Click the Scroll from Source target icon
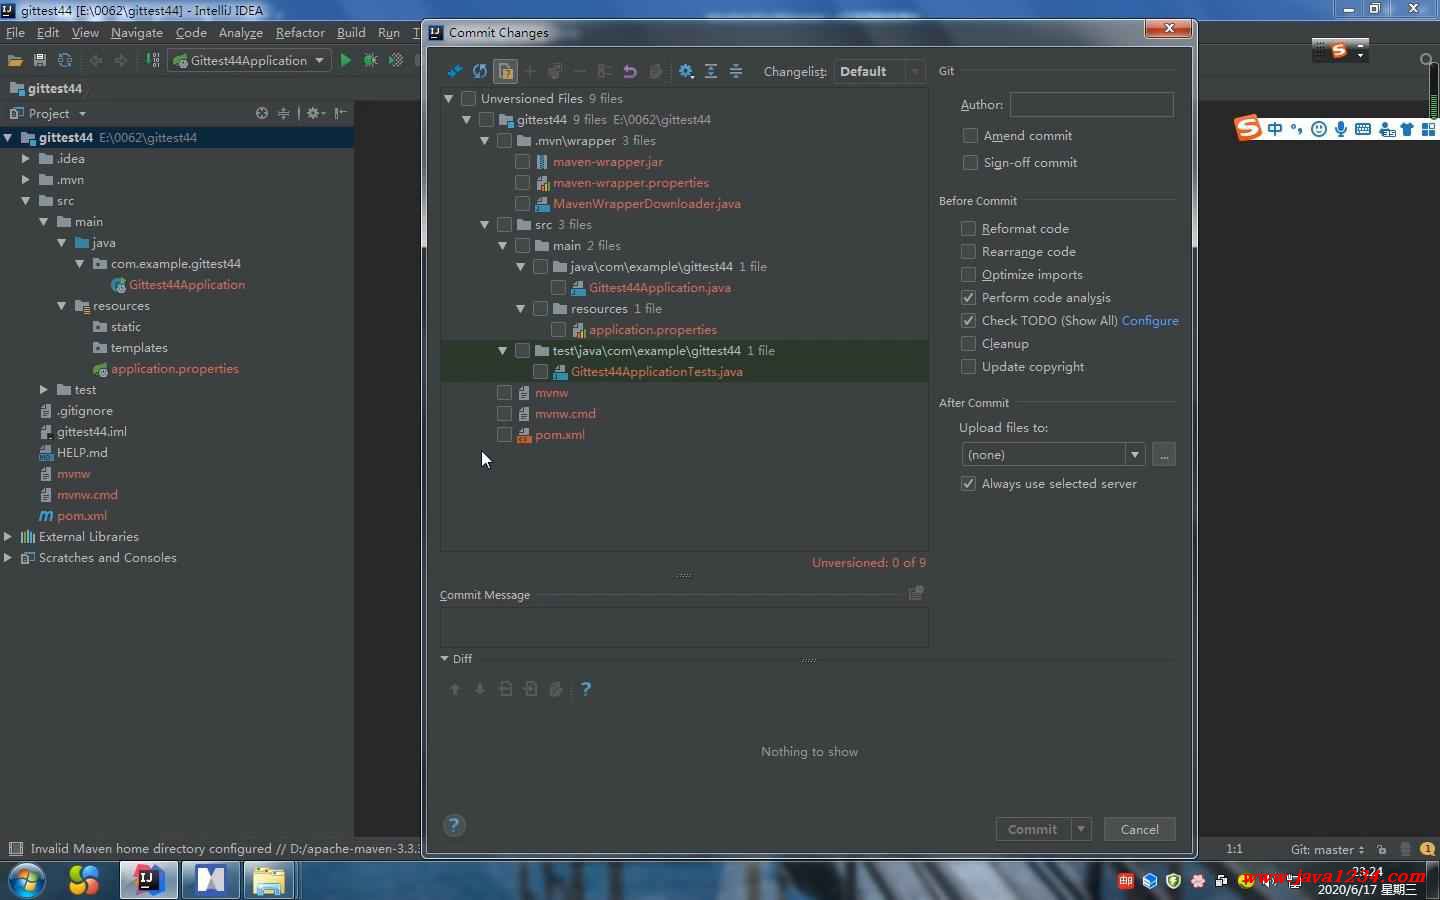The image size is (1440, 900). click(x=262, y=113)
